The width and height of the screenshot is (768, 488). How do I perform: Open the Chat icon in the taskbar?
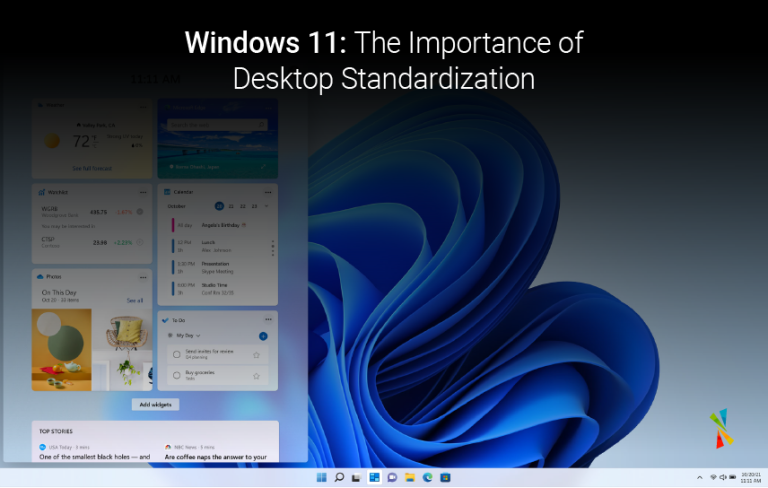pos(392,477)
